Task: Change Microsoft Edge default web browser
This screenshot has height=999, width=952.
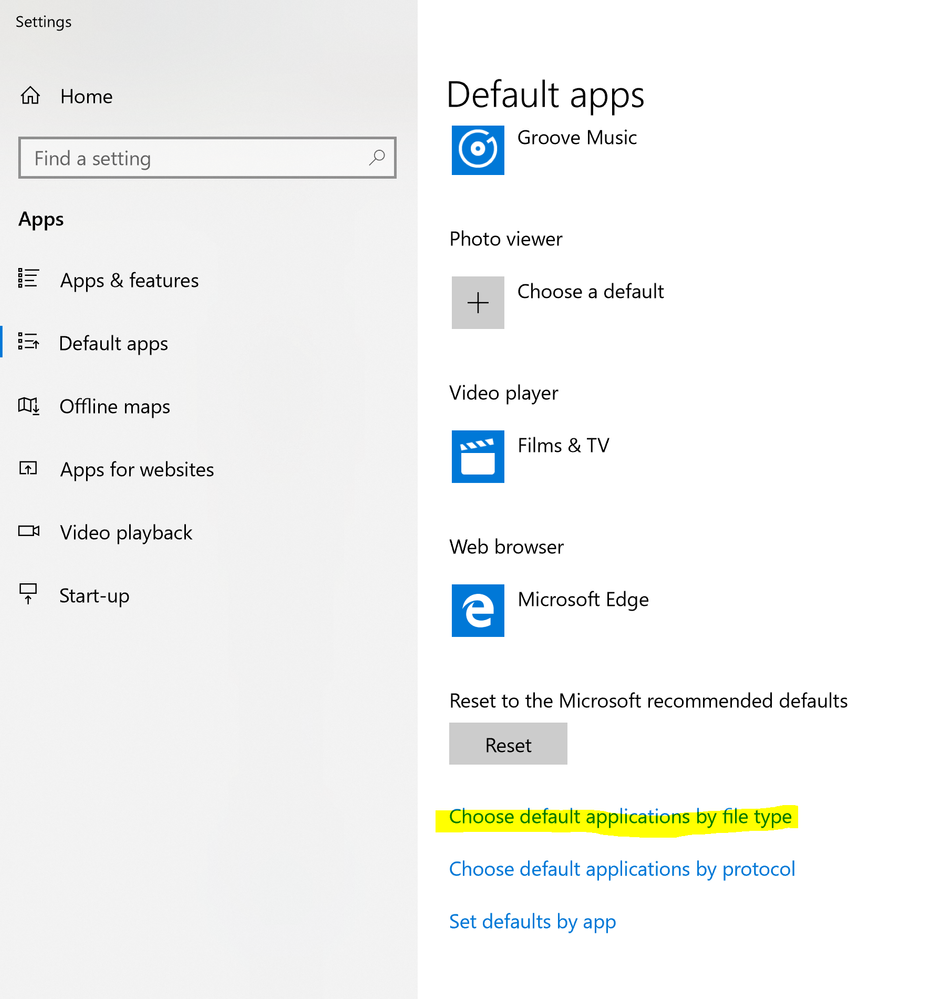Action: (x=583, y=600)
